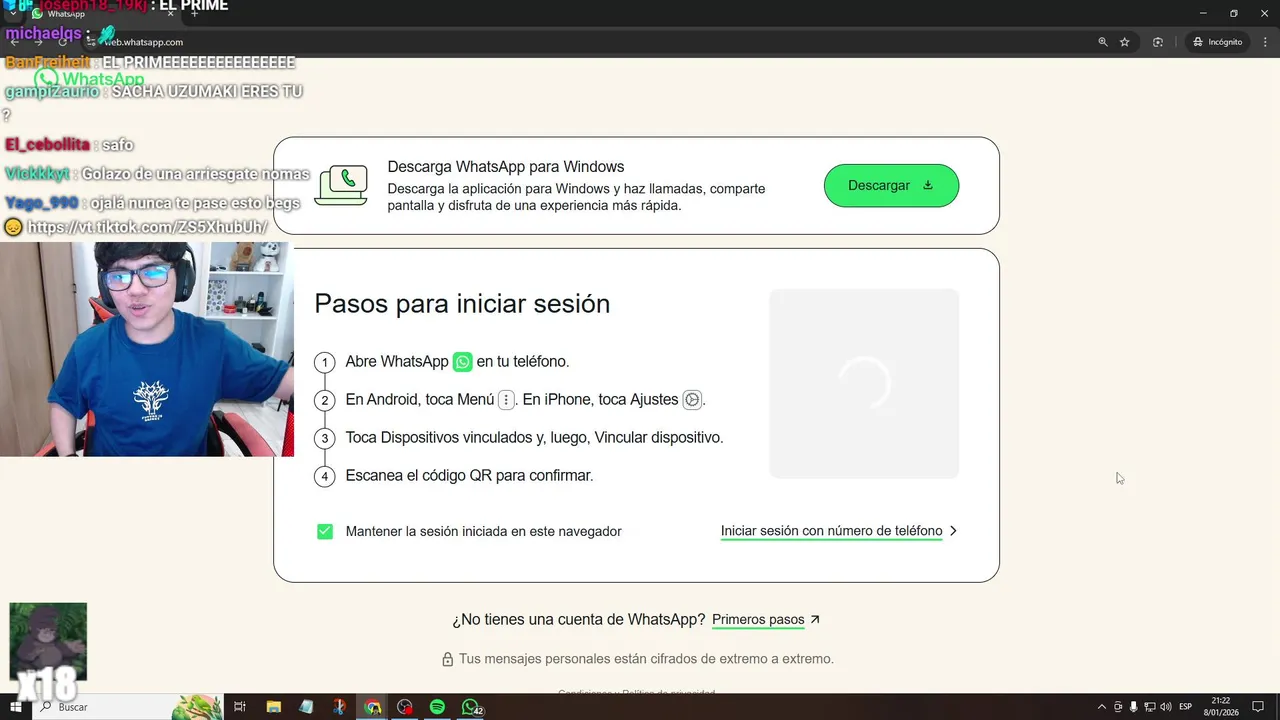Click the WhatsApp green app icon in step 1
This screenshot has height=720, width=1280.
tap(462, 361)
